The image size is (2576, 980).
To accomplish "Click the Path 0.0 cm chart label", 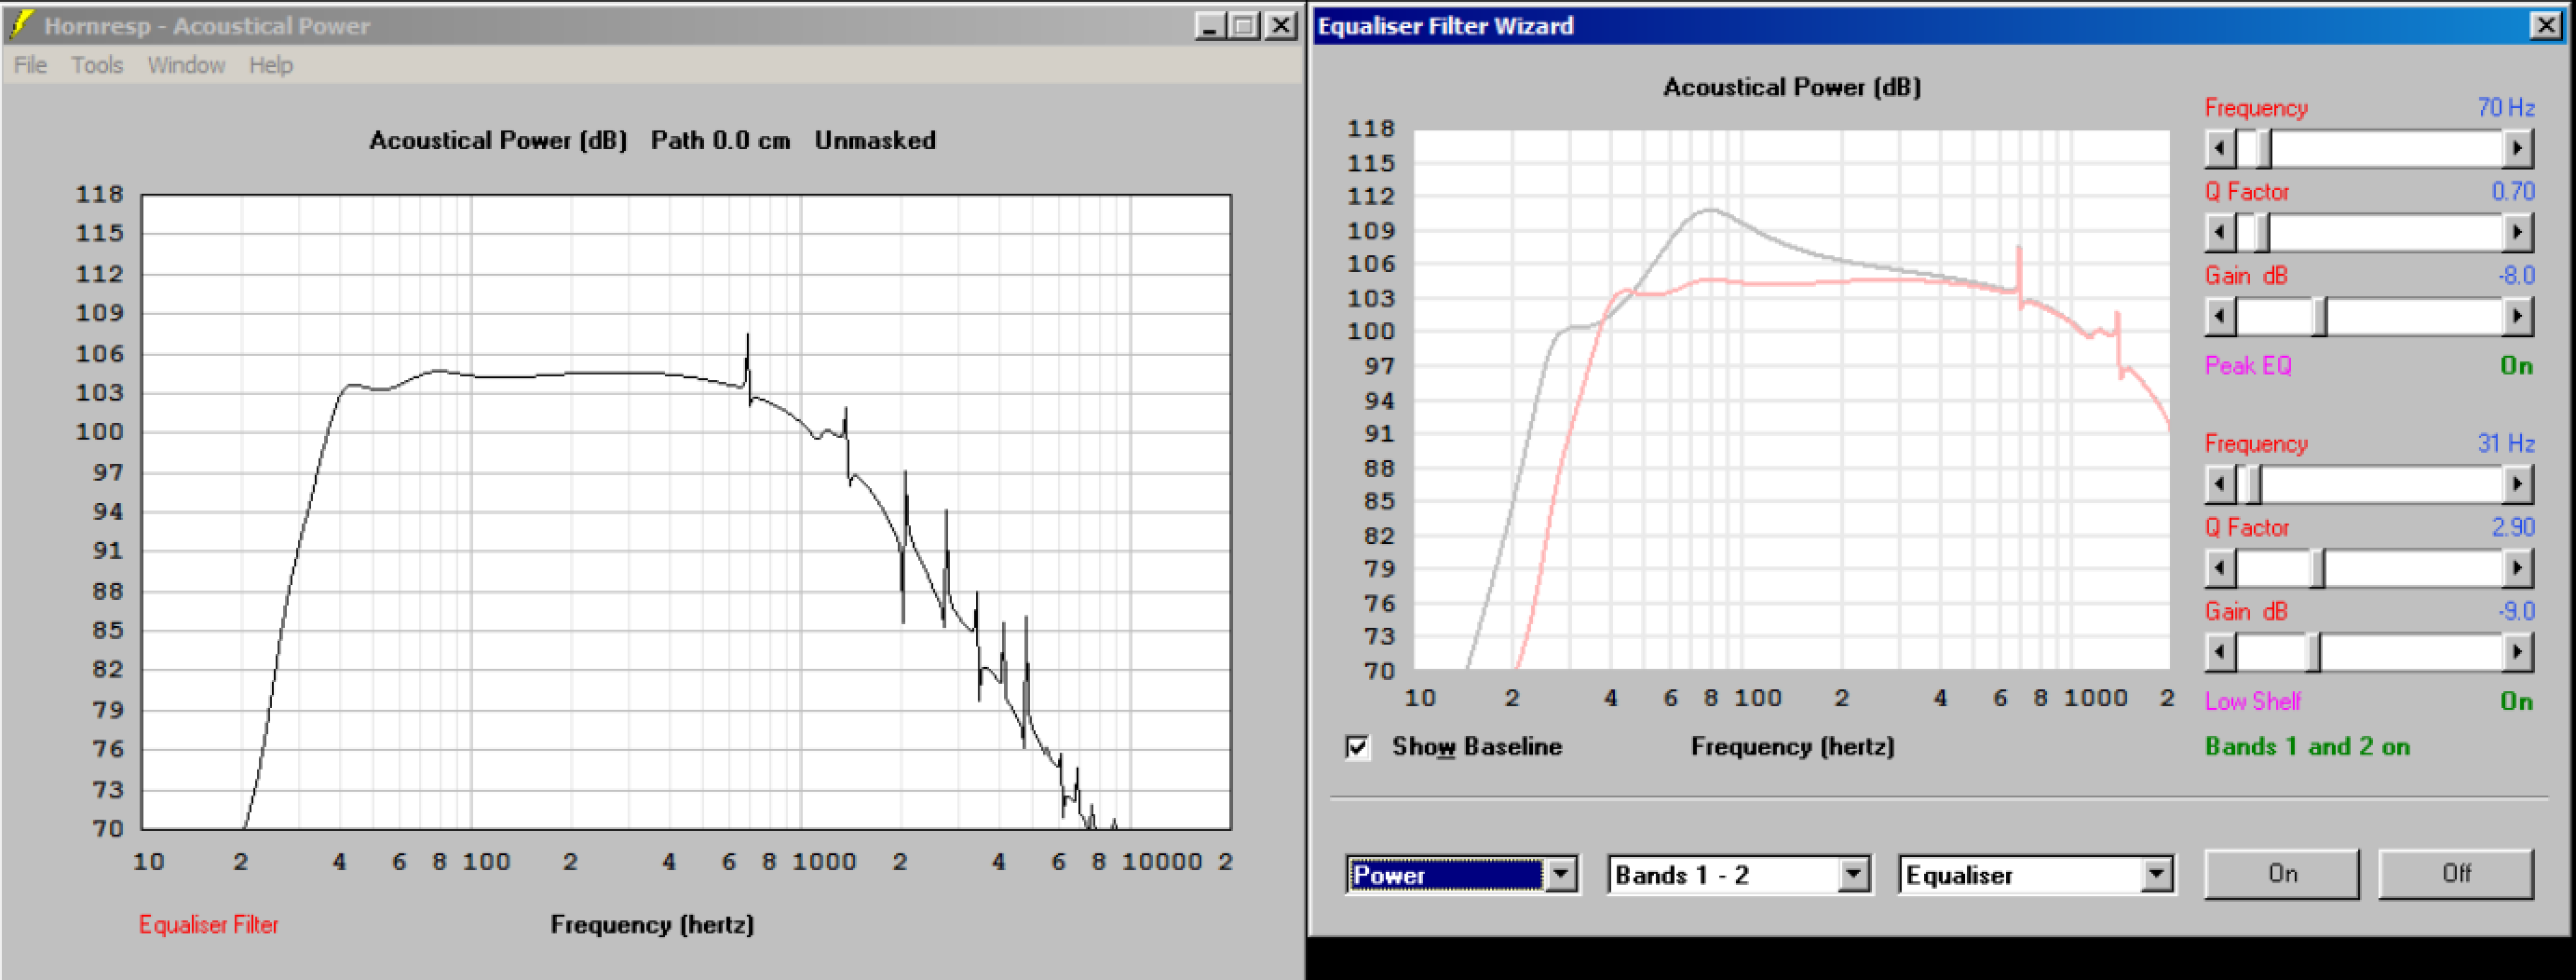I will tap(720, 141).
